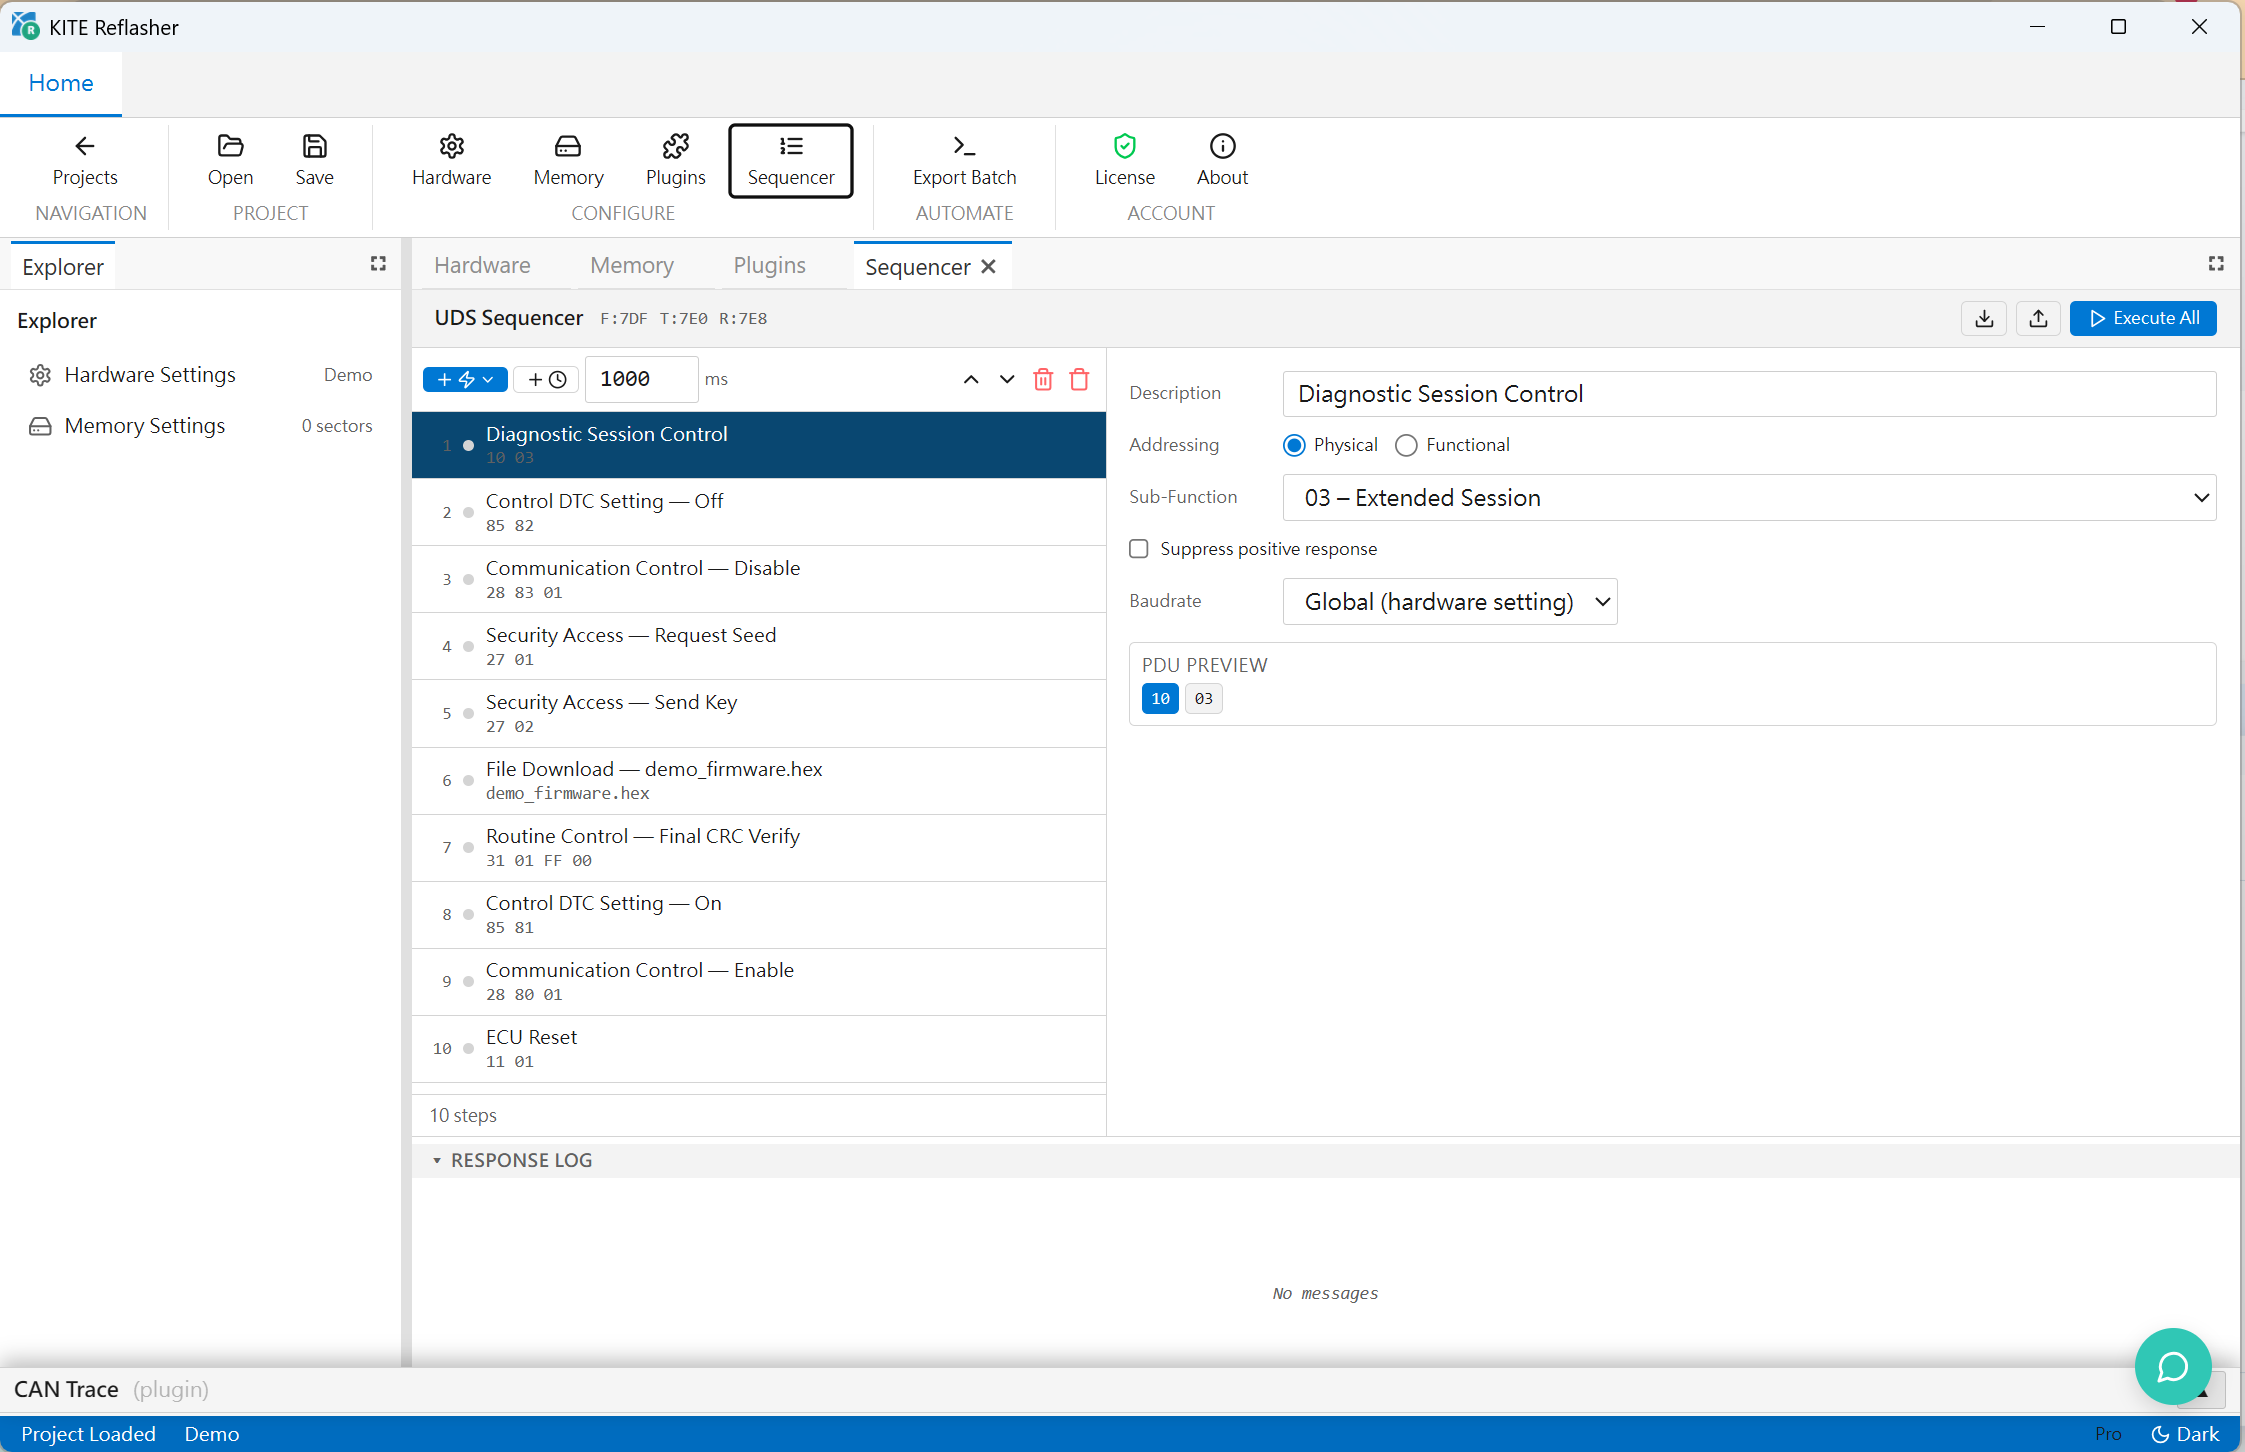
Task: Select Functional addressing radio button
Action: [x=1406, y=445]
